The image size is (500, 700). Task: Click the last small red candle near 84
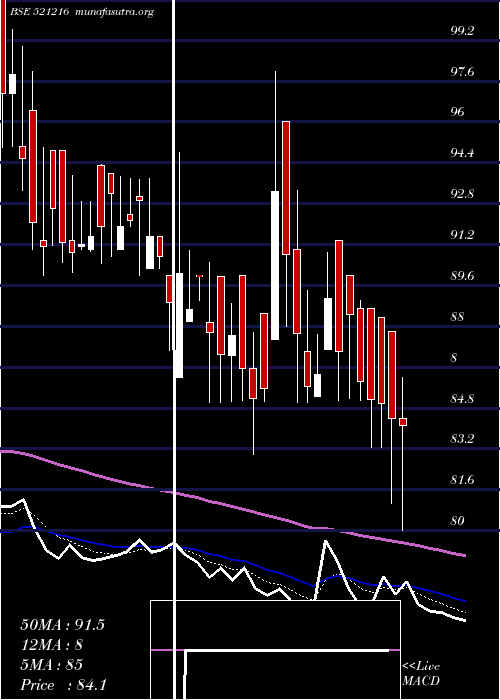pyautogui.click(x=403, y=422)
